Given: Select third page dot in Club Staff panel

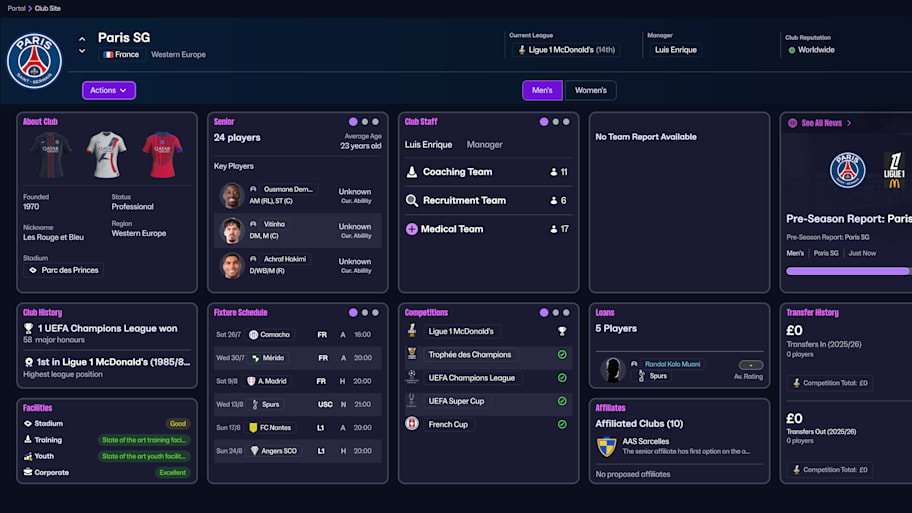Looking at the screenshot, I should point(566,122).
